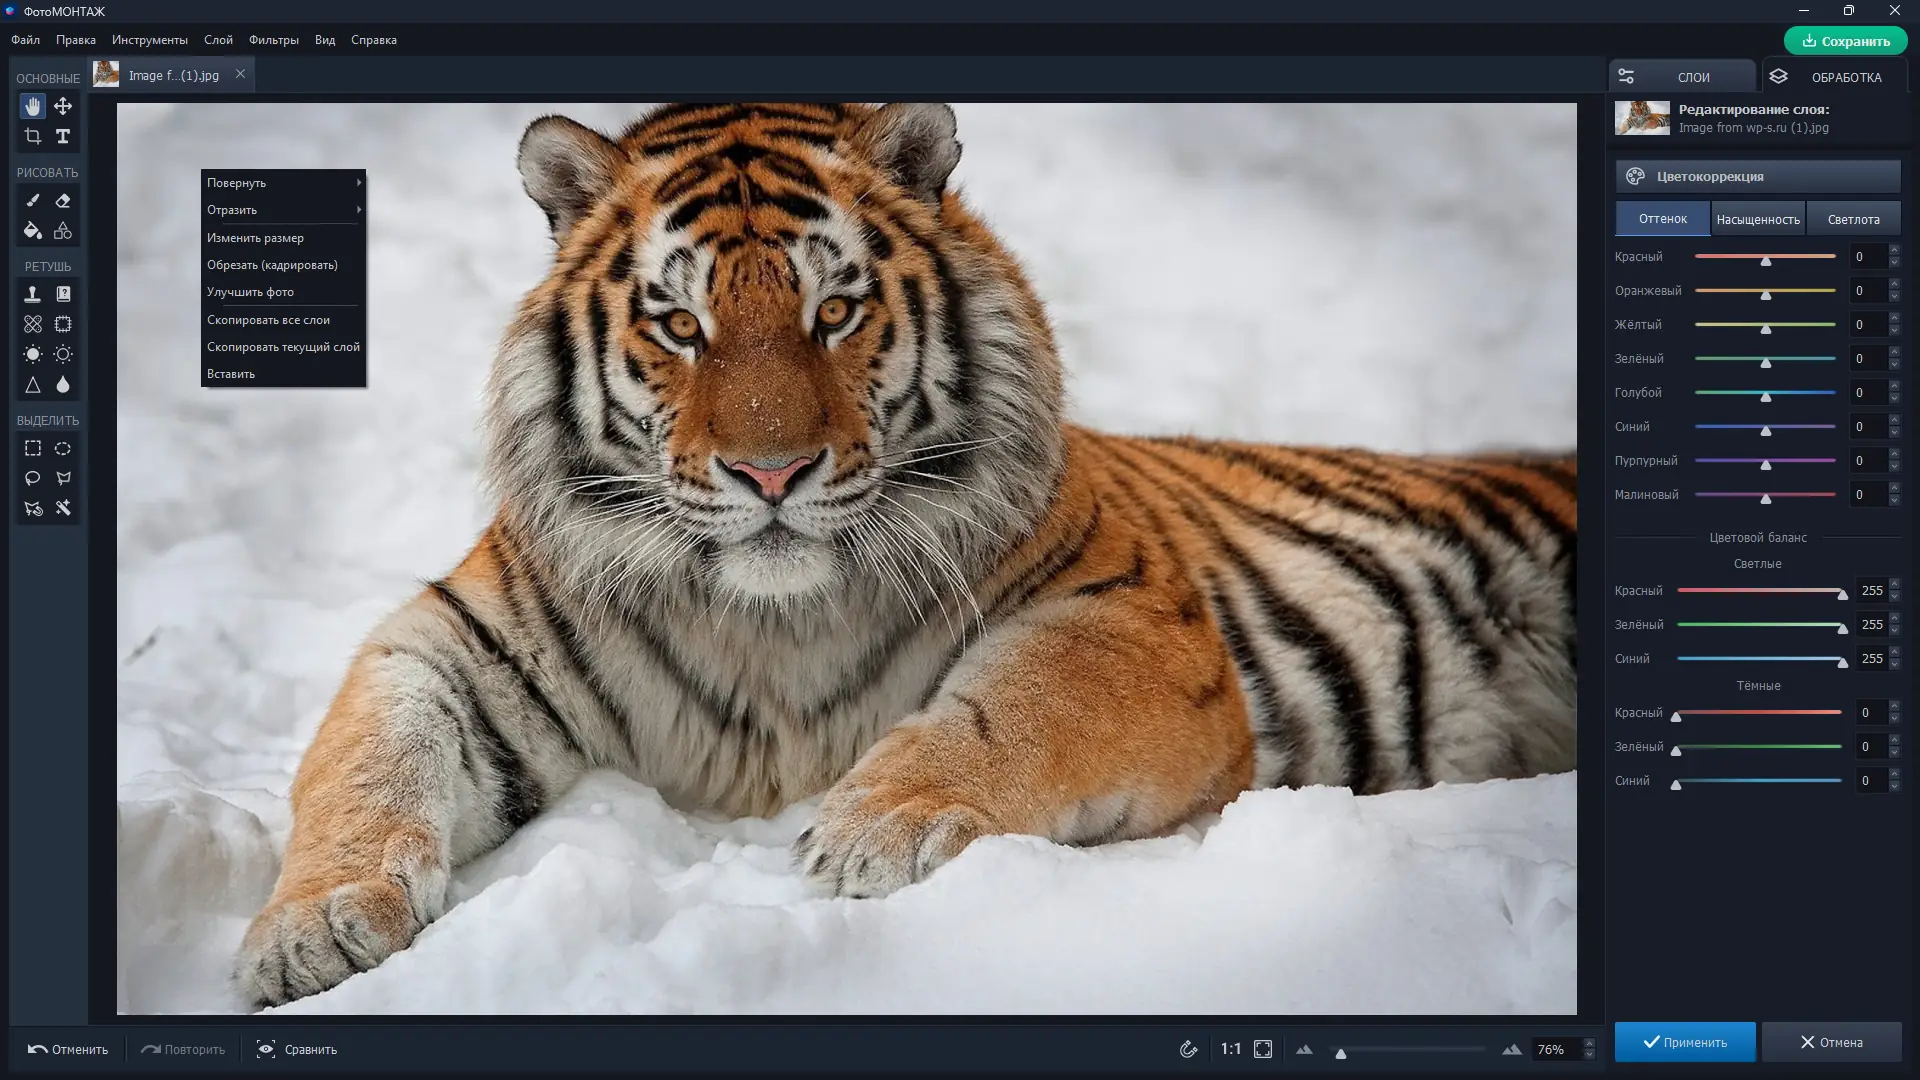Select the Text tool

[x=63, y=136]
